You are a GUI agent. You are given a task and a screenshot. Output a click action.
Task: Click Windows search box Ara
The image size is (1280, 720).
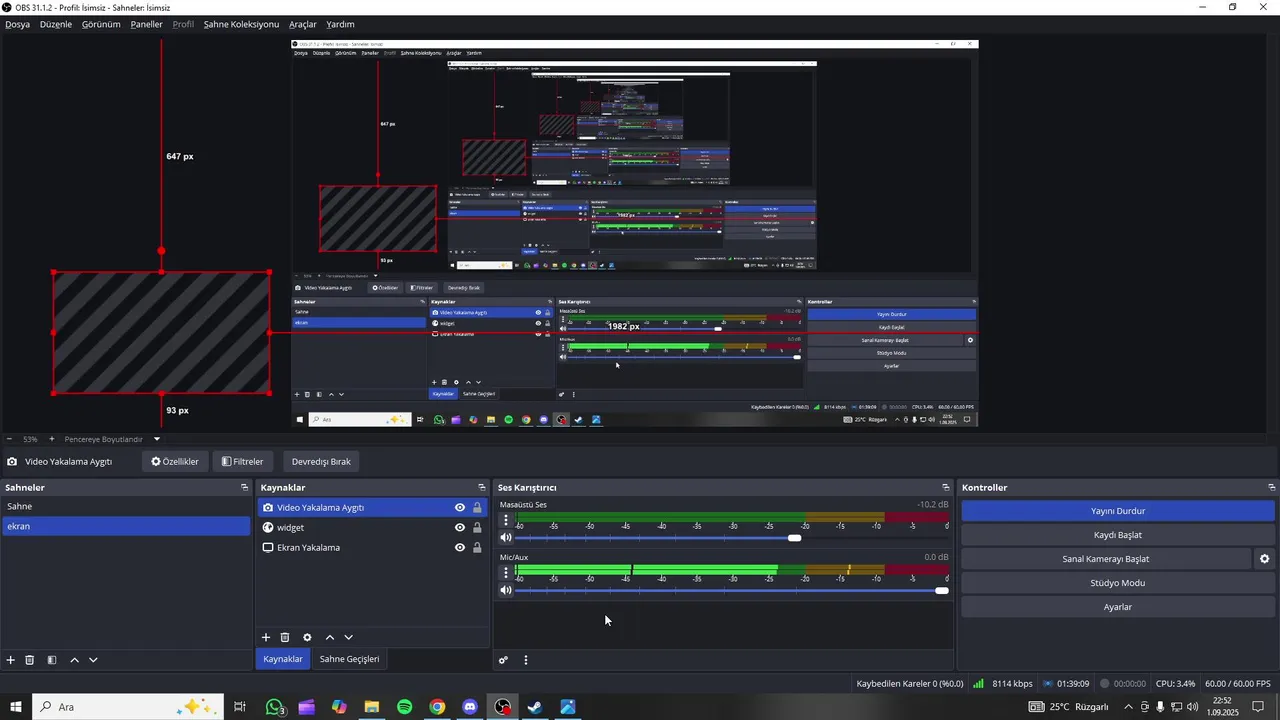pyautogui.click(x=128, y=707)
